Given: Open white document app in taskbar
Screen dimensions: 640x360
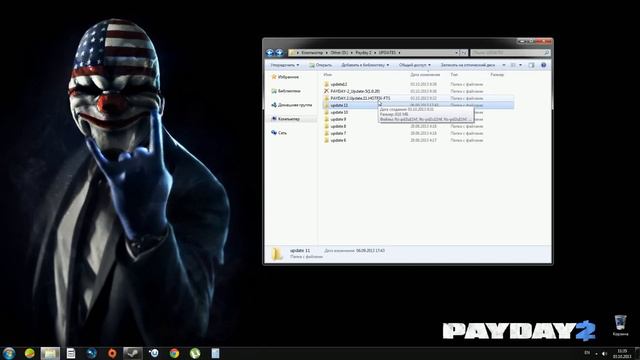Looking at the screenshot, I should [x=71, y=353].
